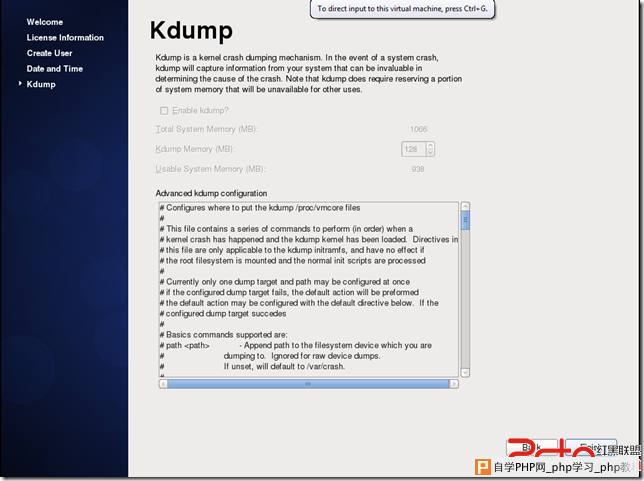Select License Information in sidebar
The height and width of the screenshot is (481, 644).
tap(65, 38)
